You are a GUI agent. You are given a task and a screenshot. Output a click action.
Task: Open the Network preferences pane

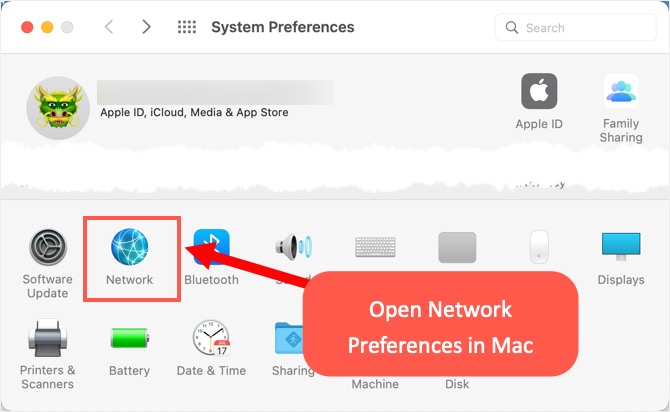point(129,257)
